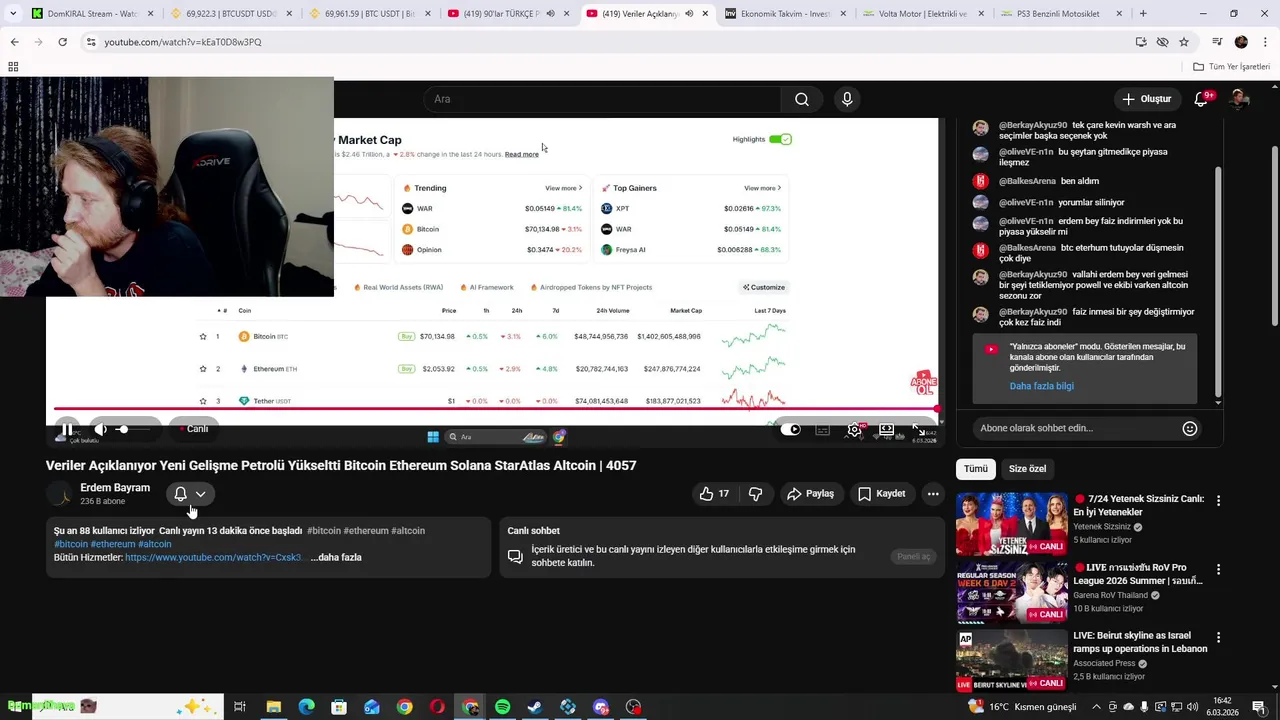Switch to Volta Motor browser tab
This screenshot has height=720, width=1280.
[x=921, y=14]
